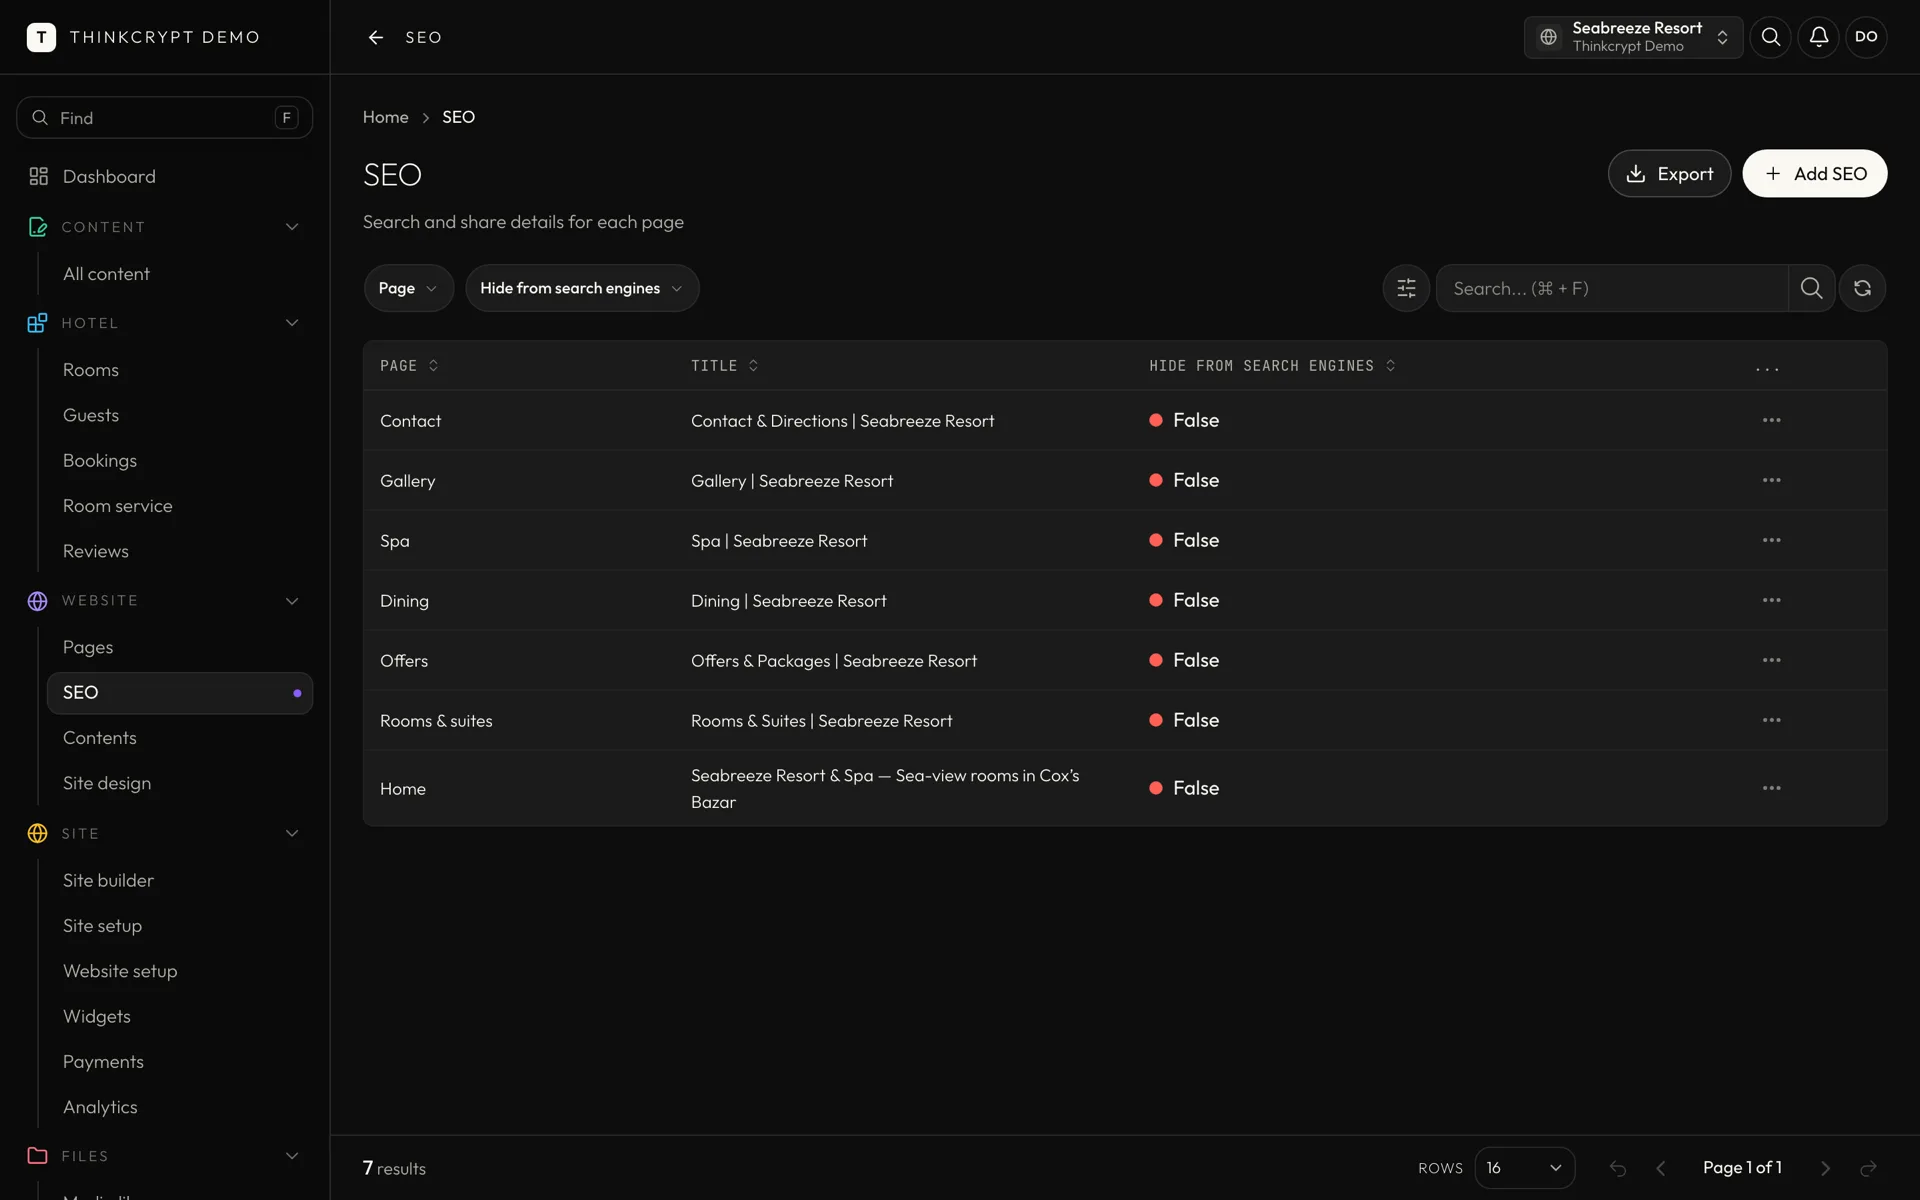The width and height of the screenshot is (1920, 1200).
Task: Sort by the PAGE column
Action: (409, 366)
